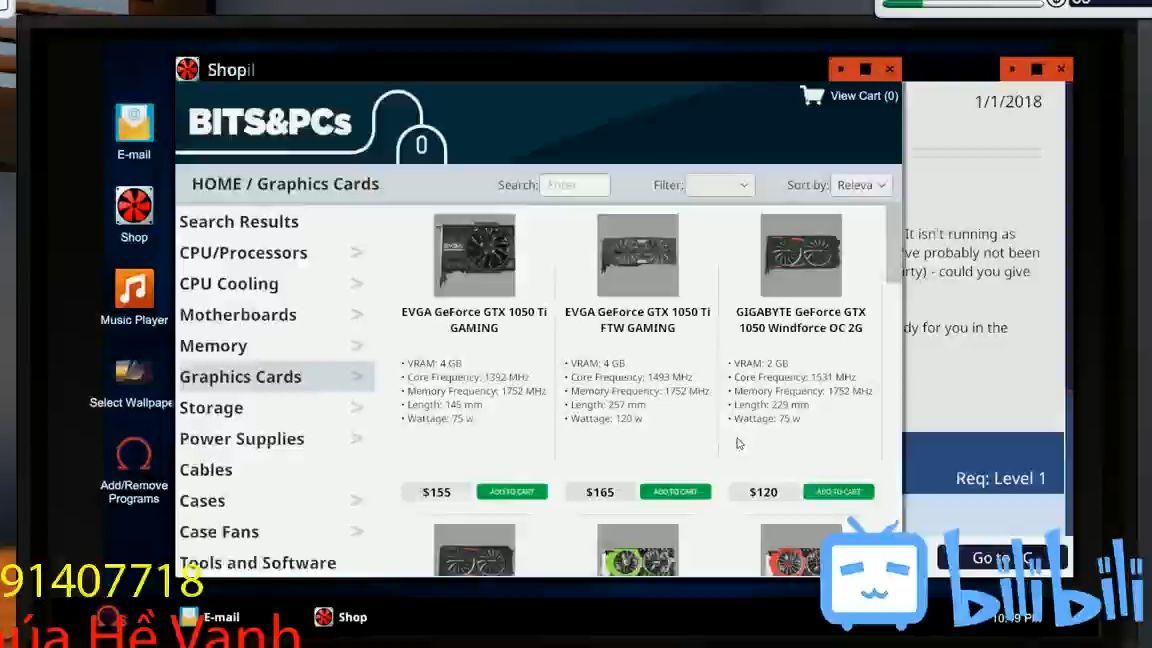Minimize the Shop window

(x=840, y=69)
